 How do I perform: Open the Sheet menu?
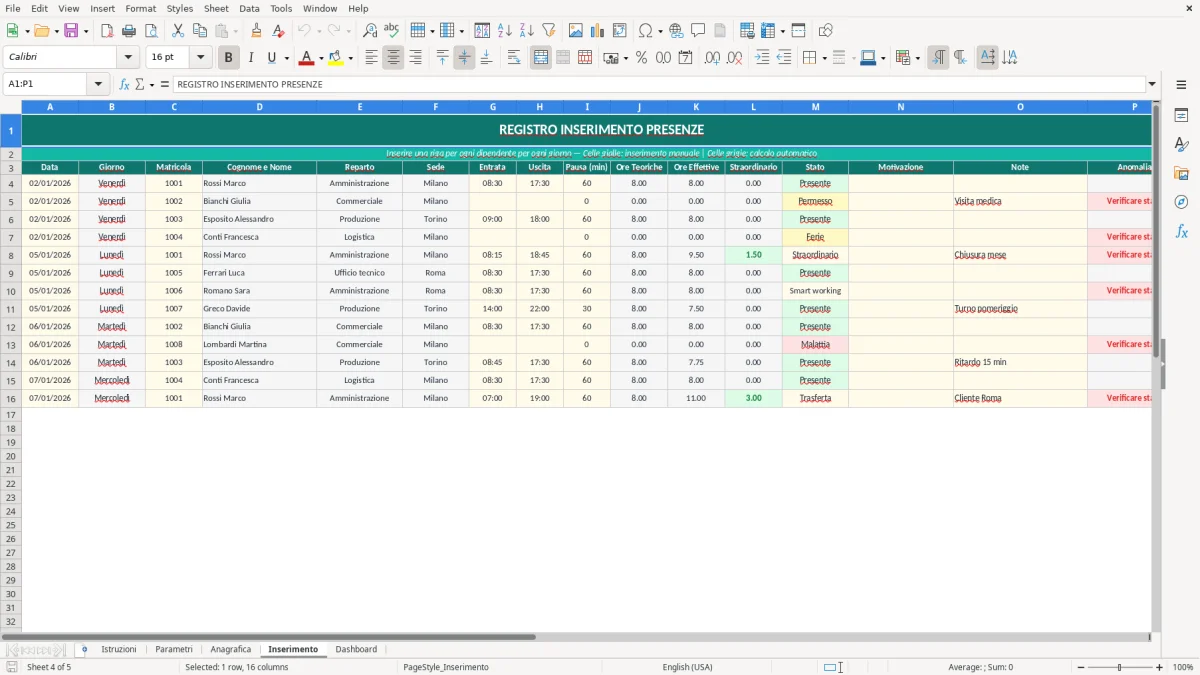pyautogui.click(x=216, y=8)
